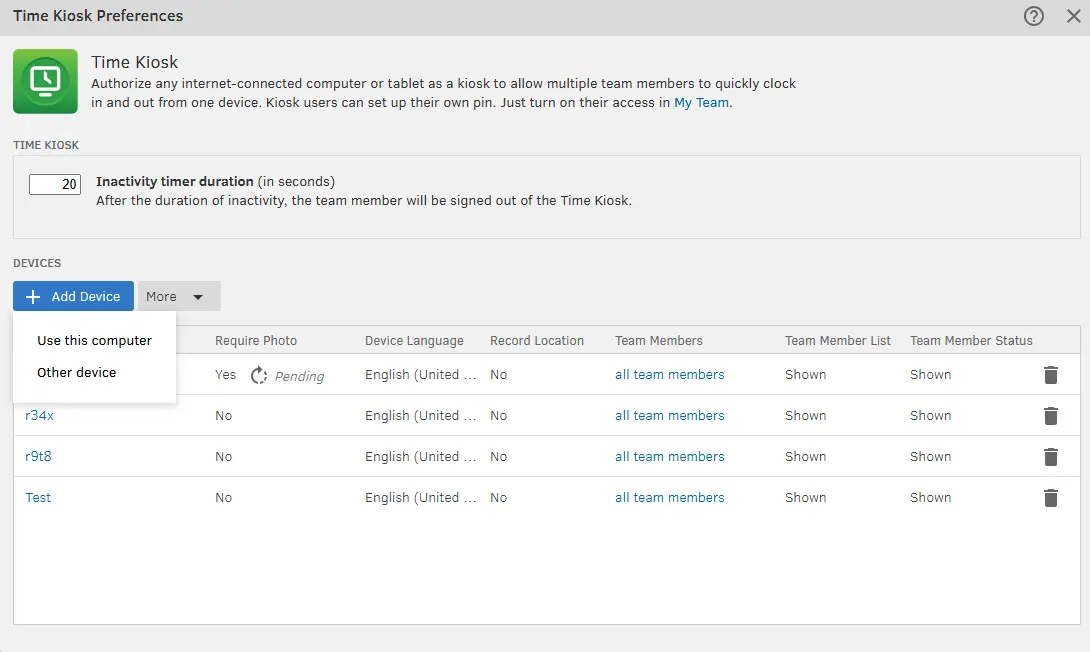Delete the r34x device
The height and width of the screenshot is (652, 1090).
[x=1050, y=416]
